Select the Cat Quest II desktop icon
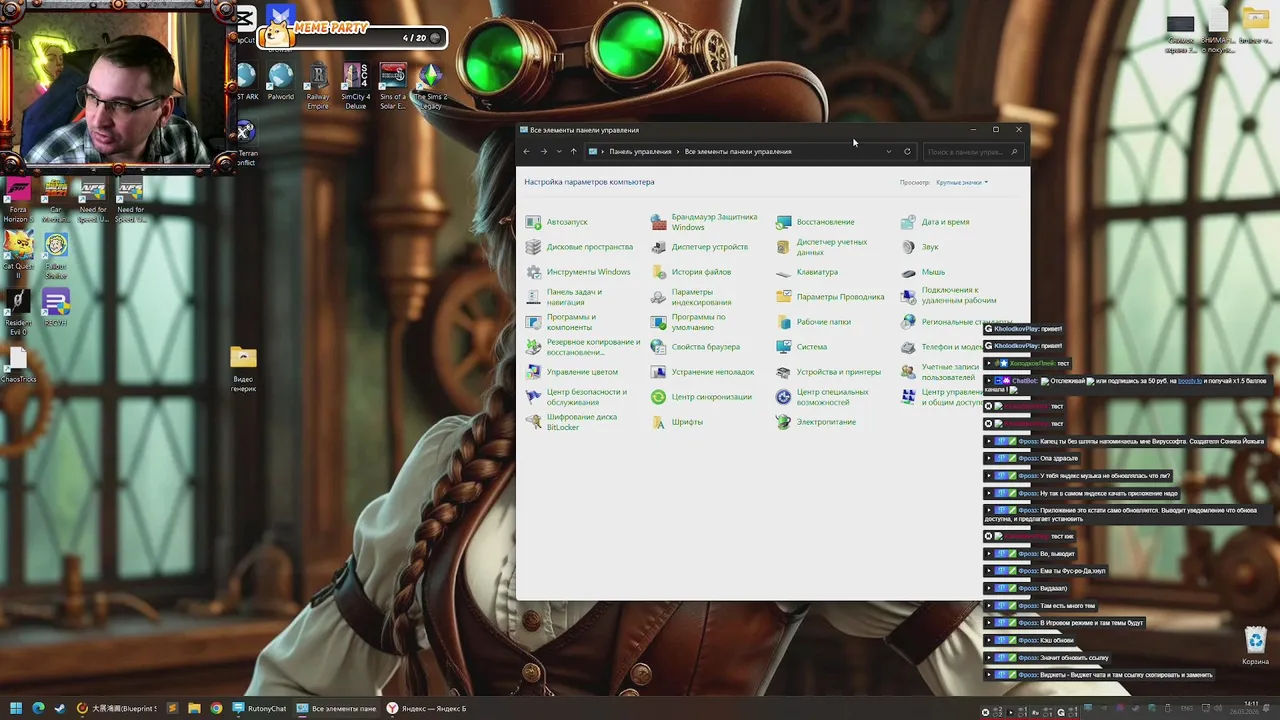The width and height of the screenshot is (1280, 720). coord(18,255)
